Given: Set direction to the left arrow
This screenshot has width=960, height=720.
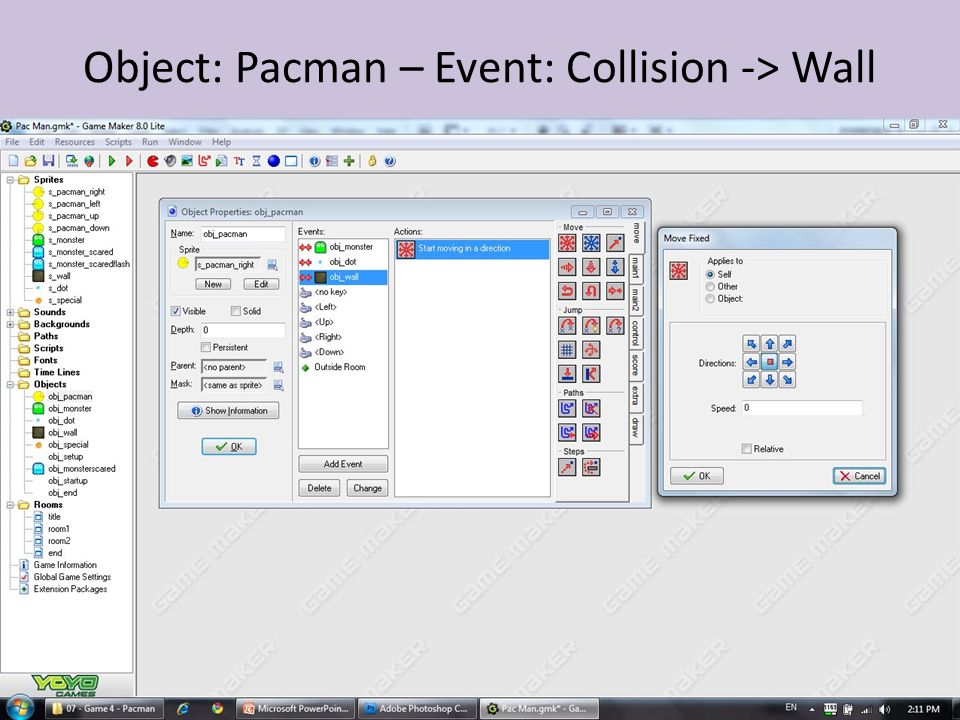Looking at the screenshot, I should pos(751,362).
